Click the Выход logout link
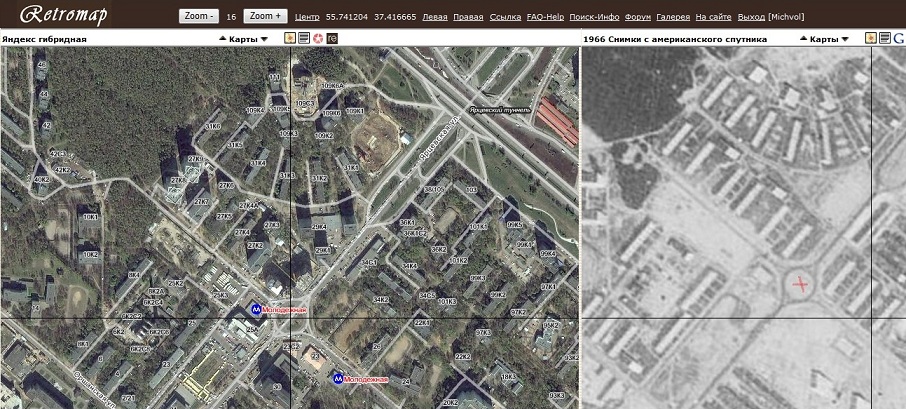906x409 pixels. [x=749, y=17]
